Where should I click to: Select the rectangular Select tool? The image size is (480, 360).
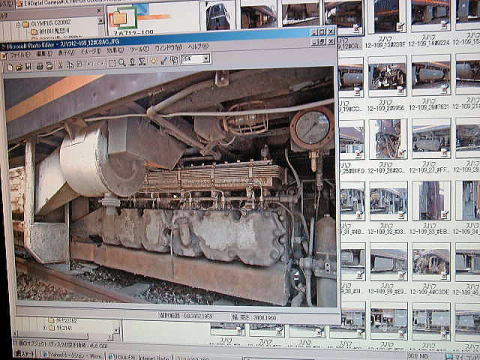[112, 63]
